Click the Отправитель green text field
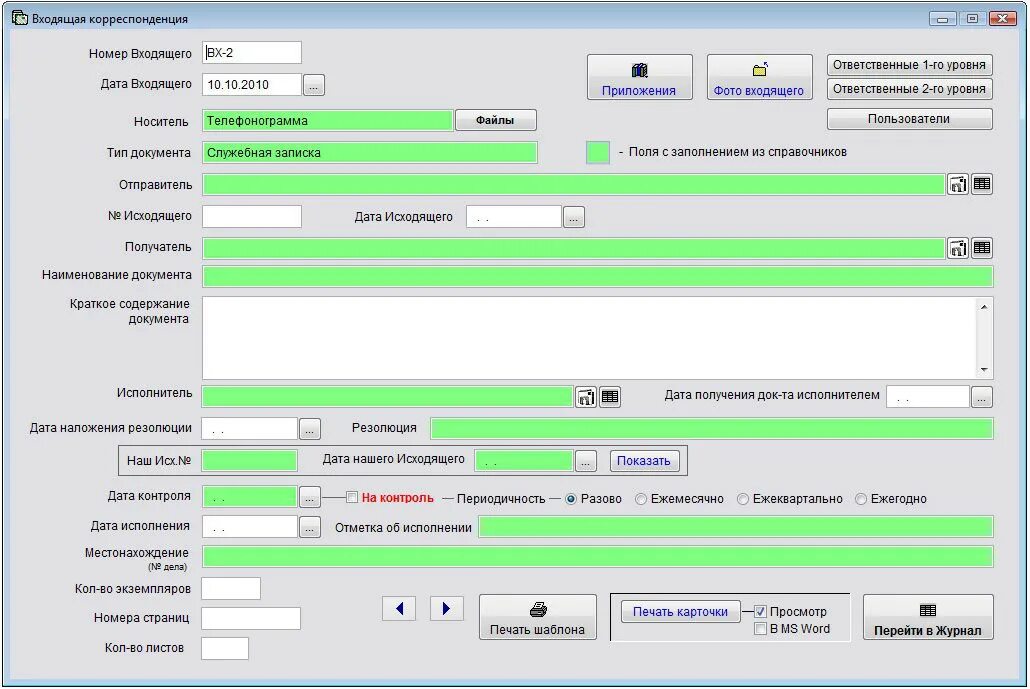This screenshot has width=1030, height=689. click(x=573, y=185)
